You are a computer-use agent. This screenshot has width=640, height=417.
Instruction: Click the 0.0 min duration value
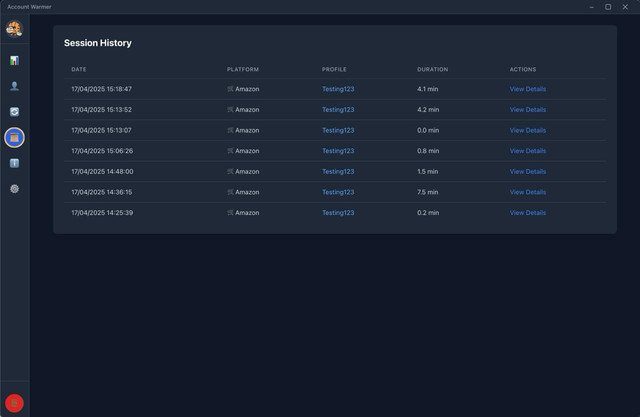[428, 130]
